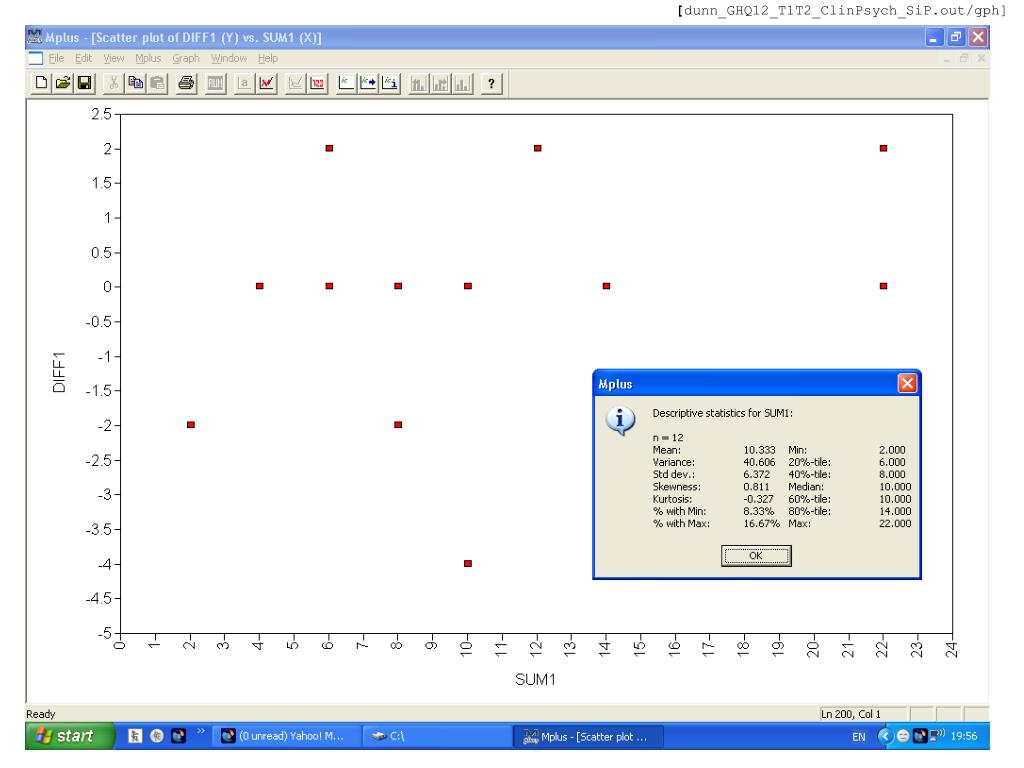Click the red '123' toolbar icon
This screenshot has width=1024, height=768.
coord(317,83)
